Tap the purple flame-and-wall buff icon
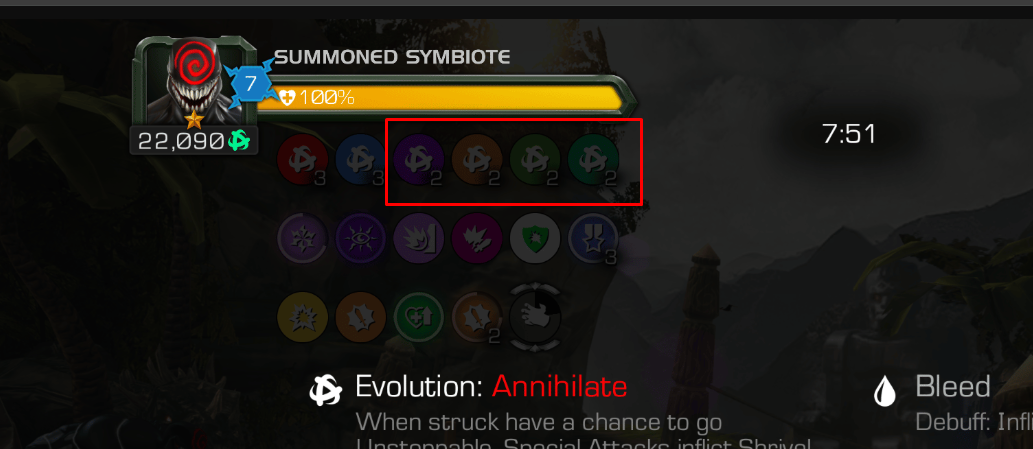Image resolution: width=1033 pixels, height=449 pixels. click(x=418, y=238)
